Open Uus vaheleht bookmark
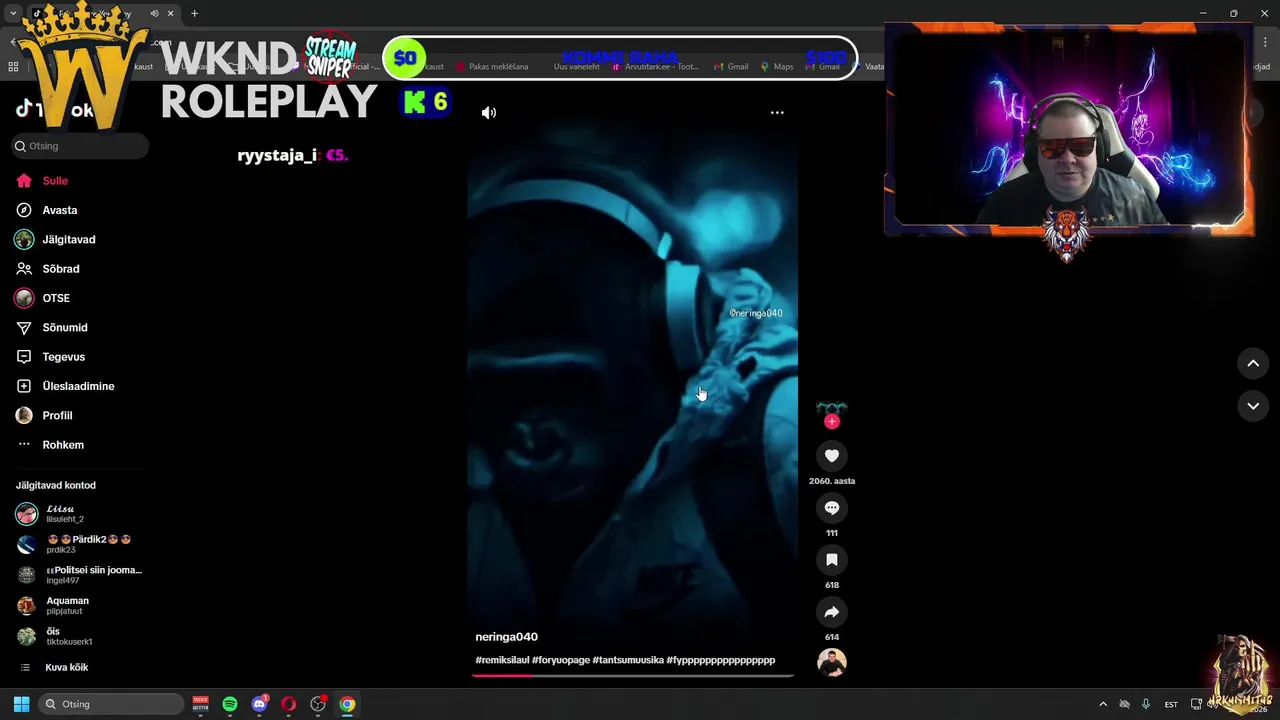 coord(577,67)
